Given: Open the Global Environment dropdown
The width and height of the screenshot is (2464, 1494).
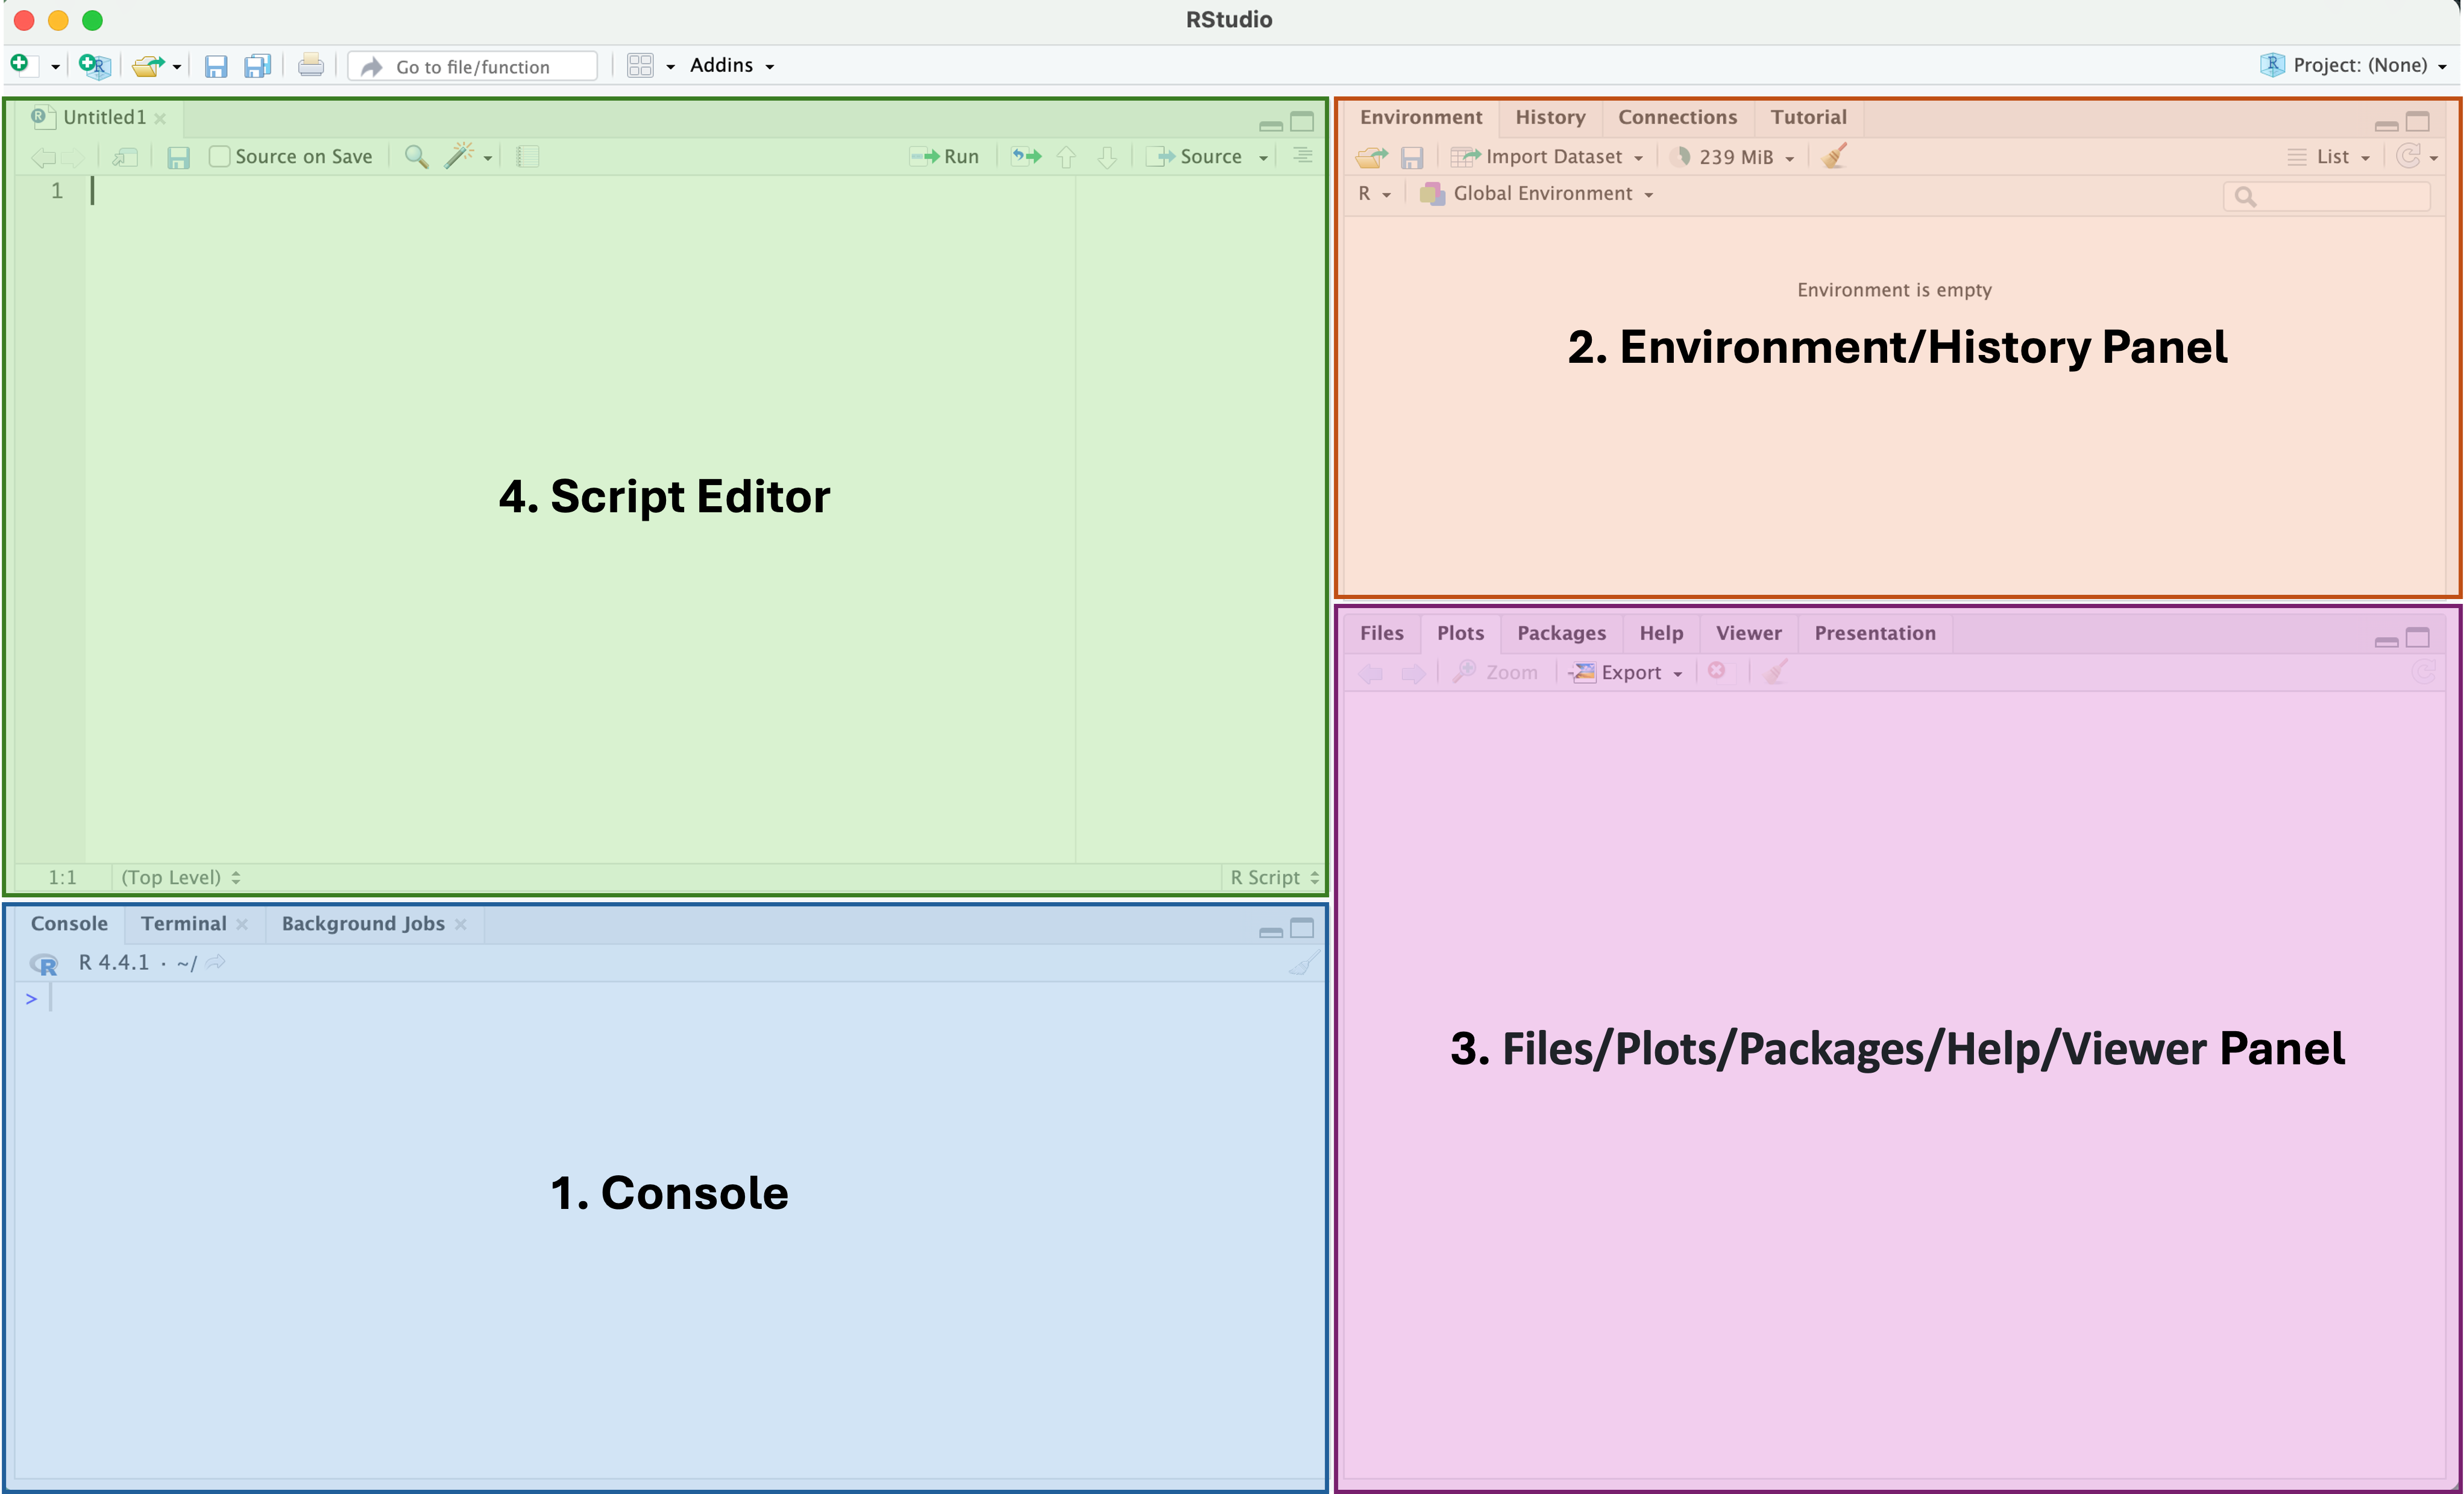Looking at the screenshot, I should coord(1537,193).
